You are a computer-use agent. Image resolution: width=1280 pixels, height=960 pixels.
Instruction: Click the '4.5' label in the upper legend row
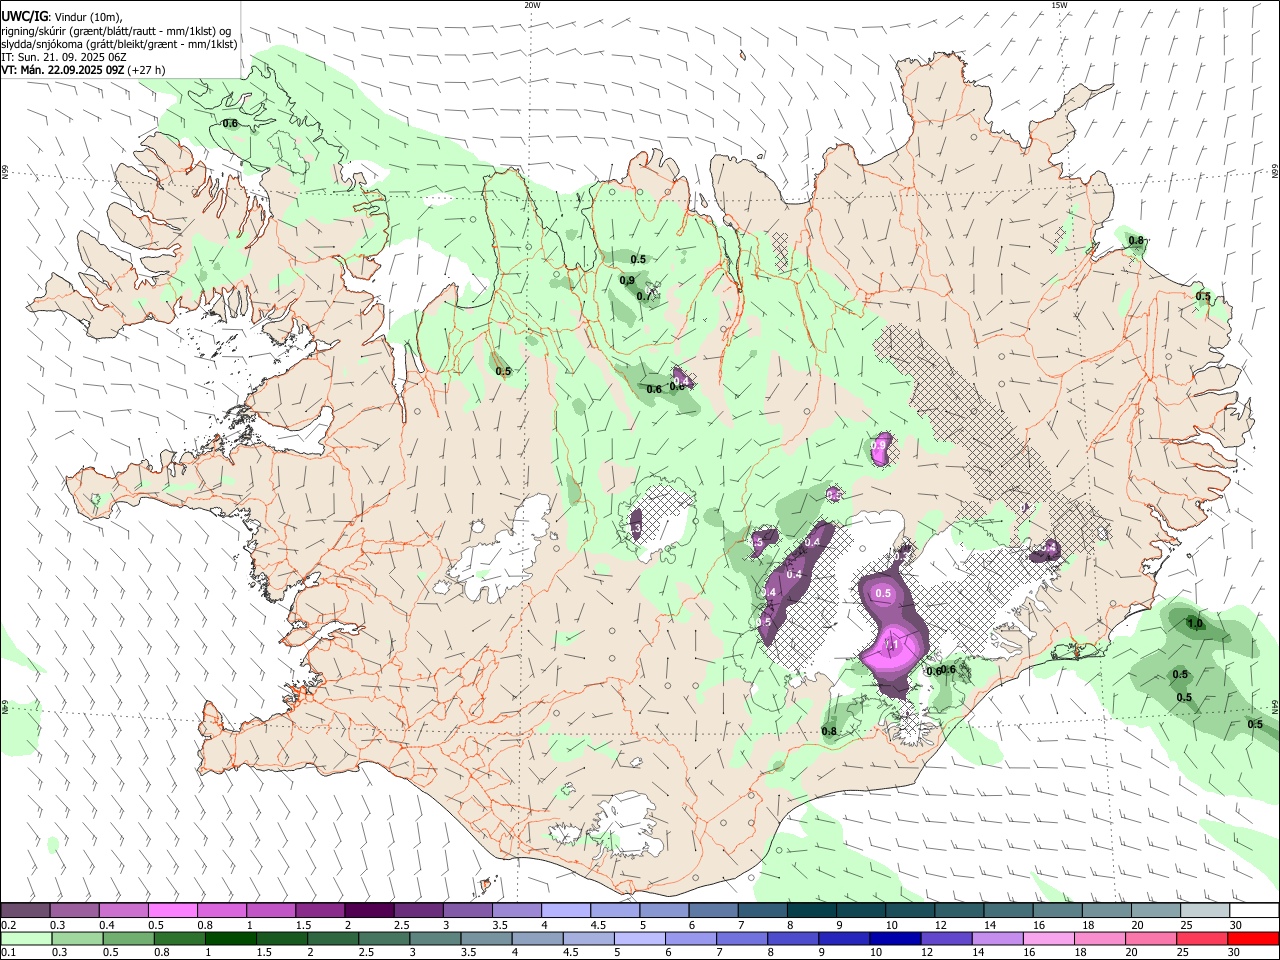(598, 925)
